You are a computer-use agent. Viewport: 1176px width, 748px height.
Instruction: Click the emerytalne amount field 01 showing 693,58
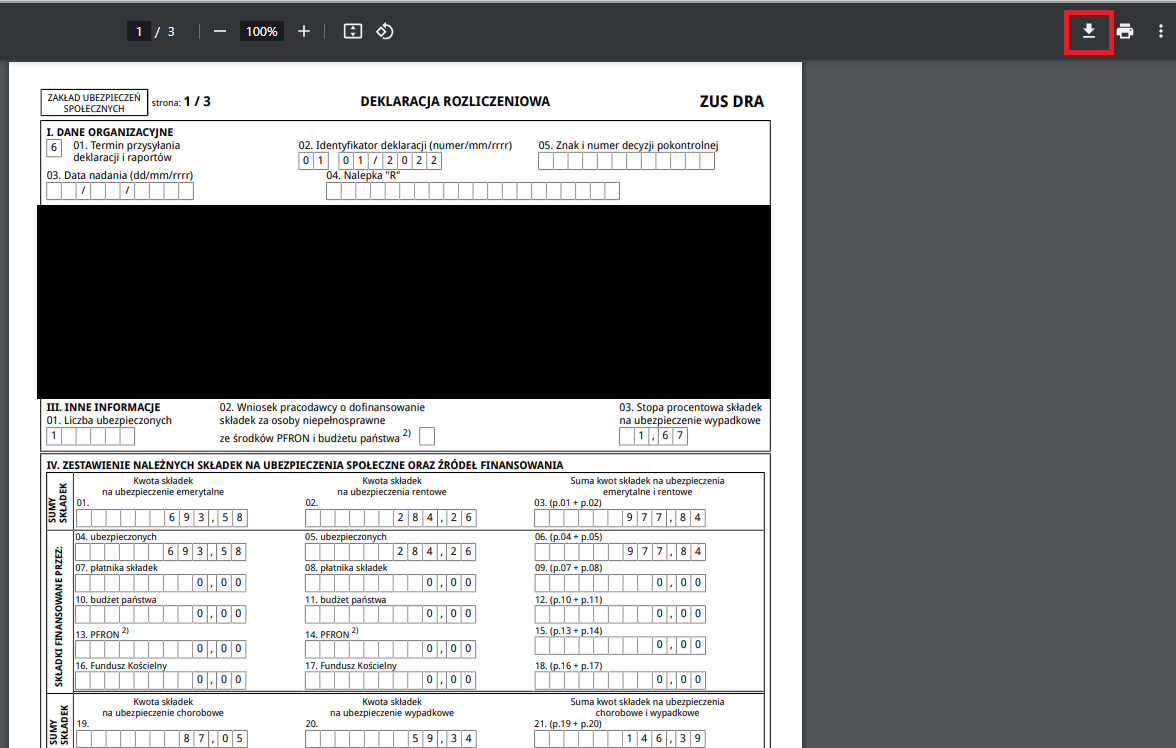(161, 518)
